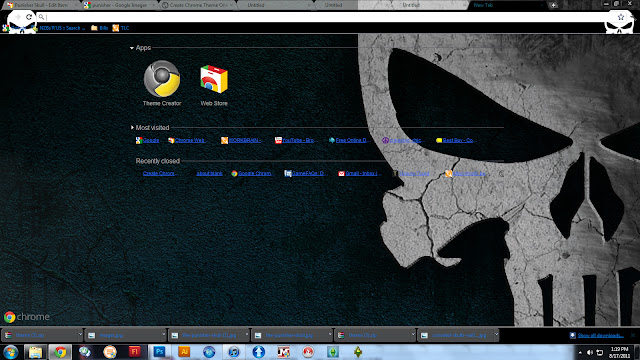640x360 pixels.
Task: Open downloaded theme (1).zip file
Action: tap(372, 335)
